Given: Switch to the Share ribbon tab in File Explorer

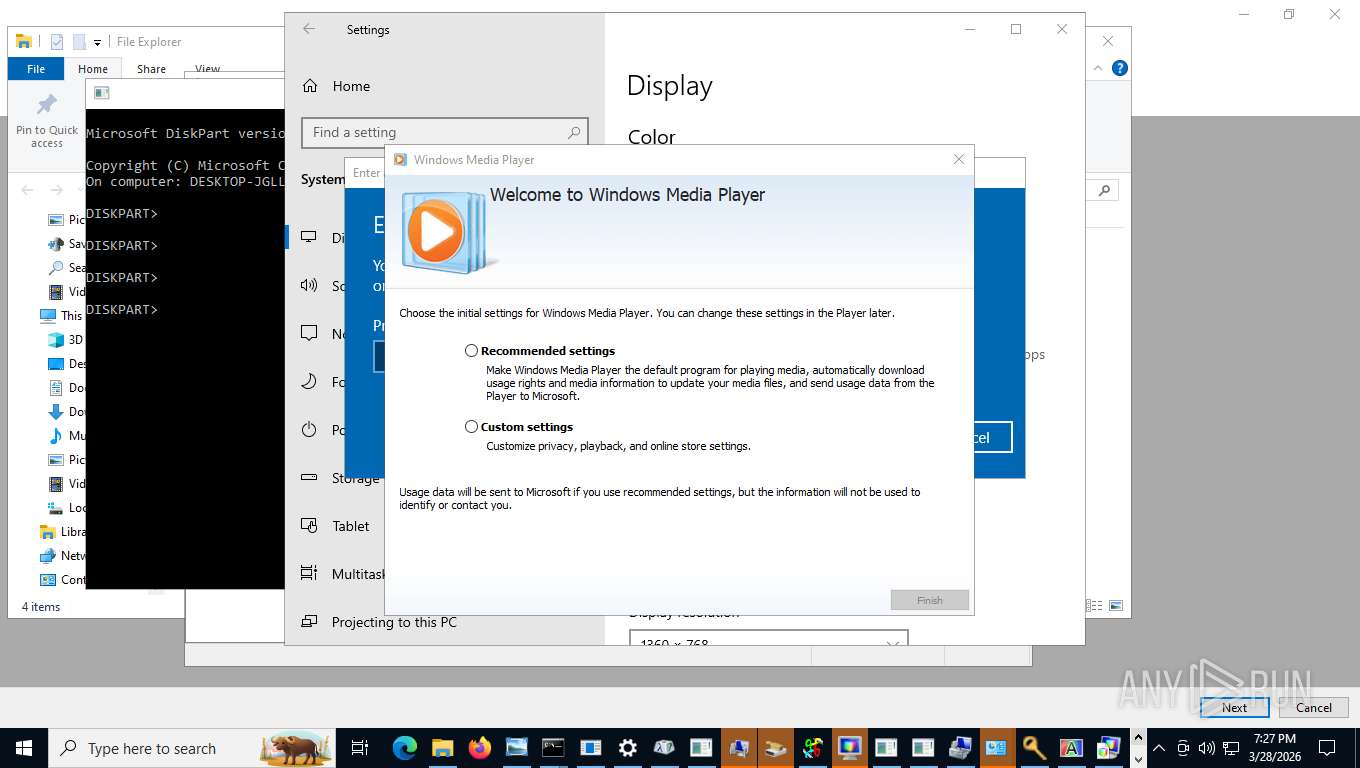Looking at the screenshot, I should 151,69.
